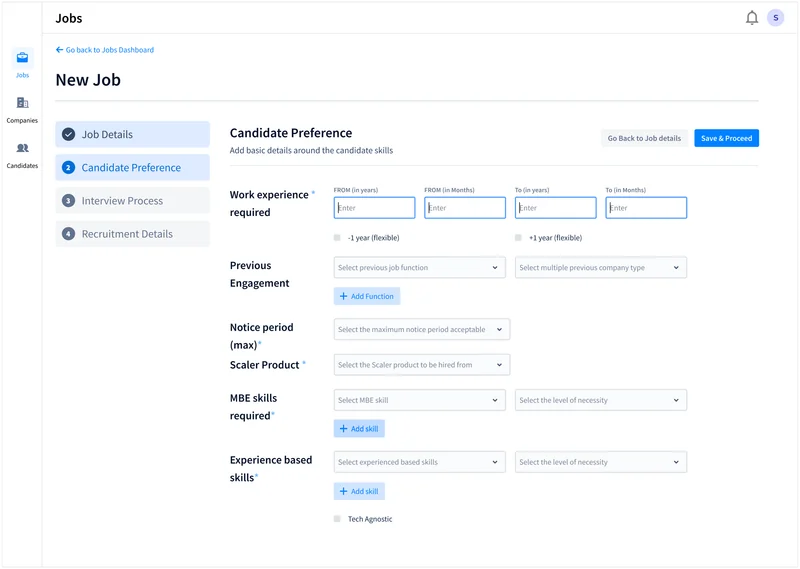Click the Save & Proceed button
Viewport: 800px width, 569px height.
726,138
